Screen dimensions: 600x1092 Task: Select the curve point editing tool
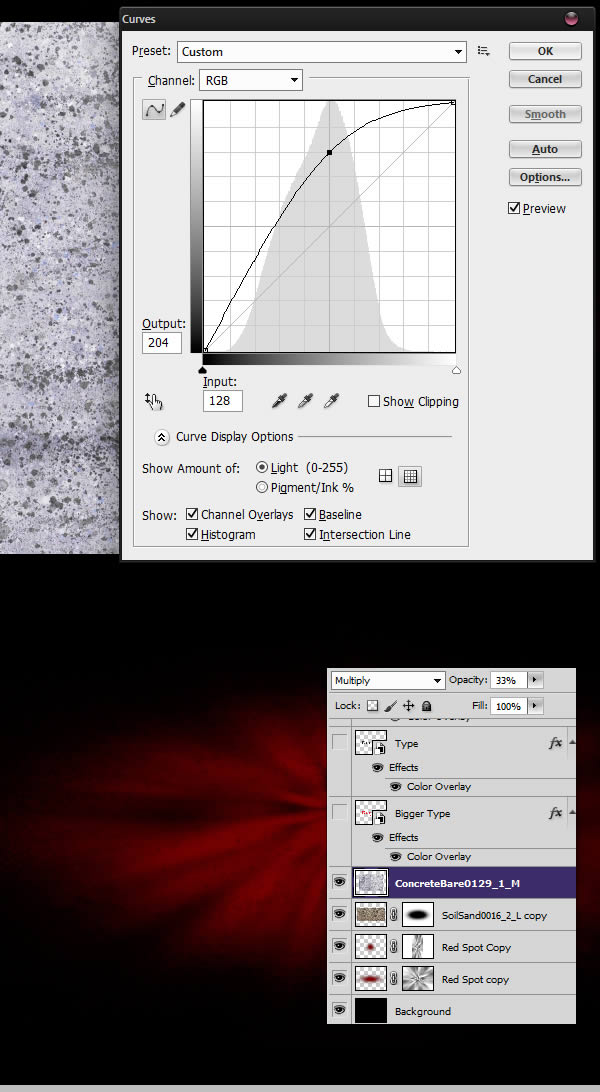(x=154, y=109)
